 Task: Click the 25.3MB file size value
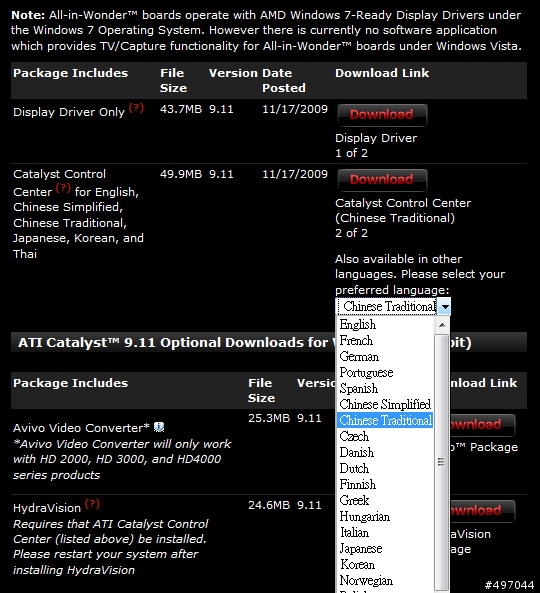269,418
